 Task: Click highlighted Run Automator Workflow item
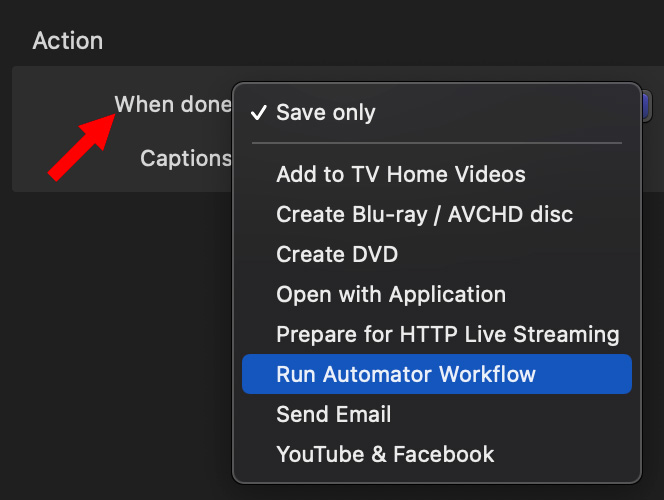437,374
